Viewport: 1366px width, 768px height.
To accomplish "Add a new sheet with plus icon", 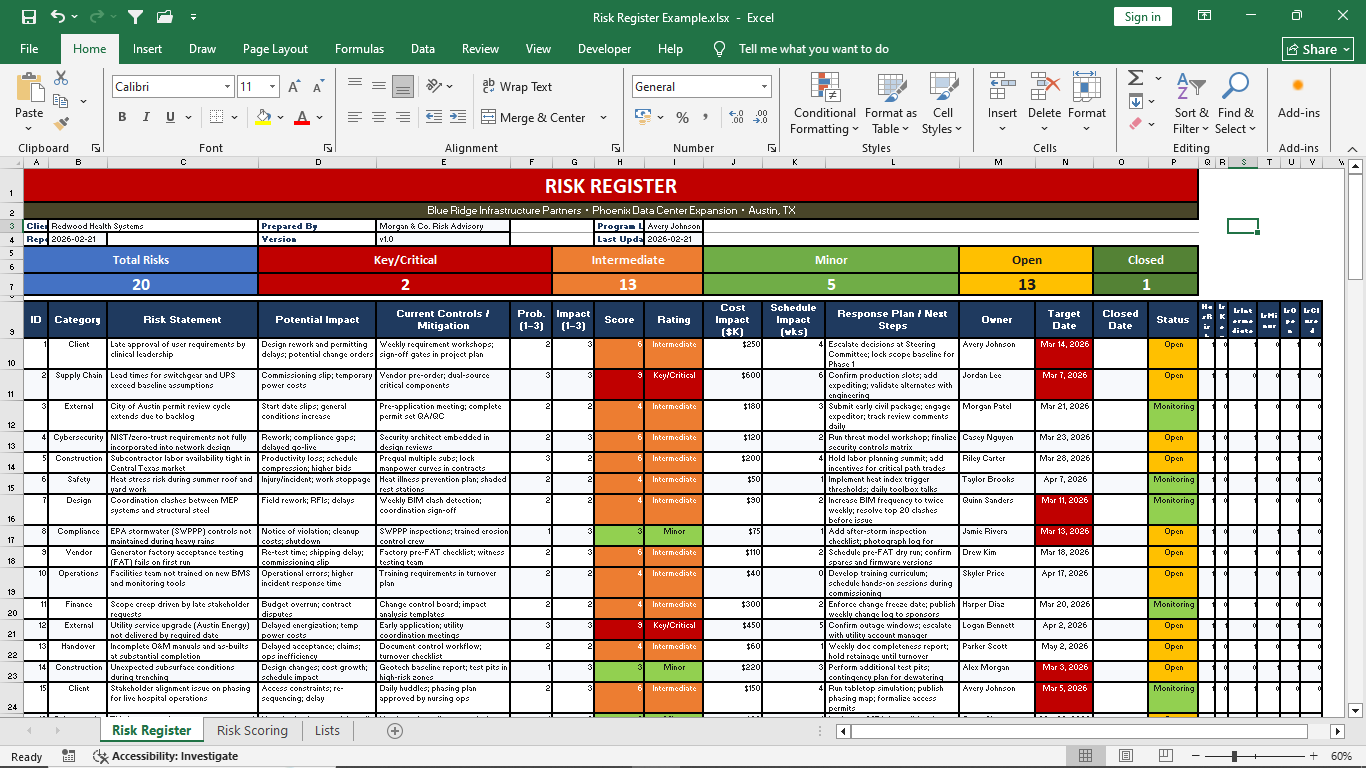I will click(x=395, y=731).
